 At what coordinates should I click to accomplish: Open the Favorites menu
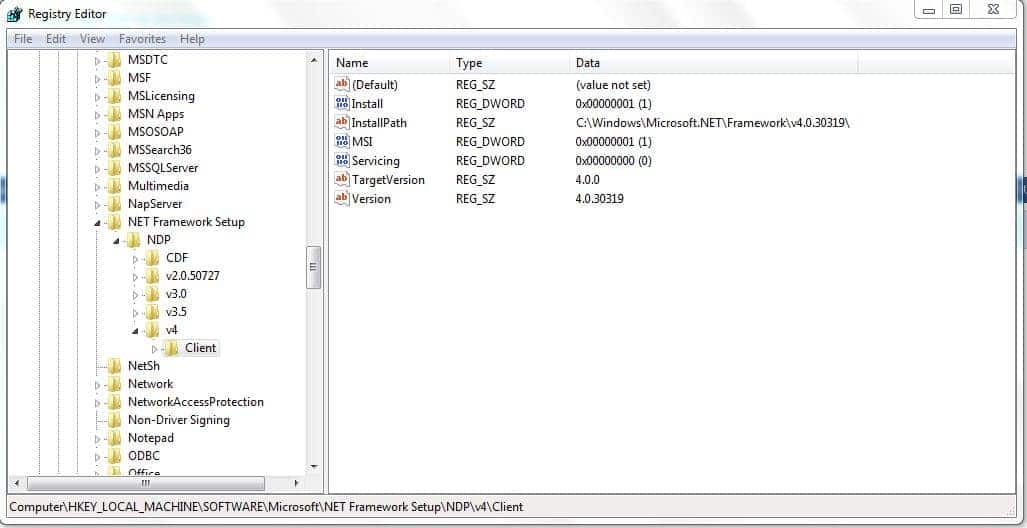pos(142,39)
